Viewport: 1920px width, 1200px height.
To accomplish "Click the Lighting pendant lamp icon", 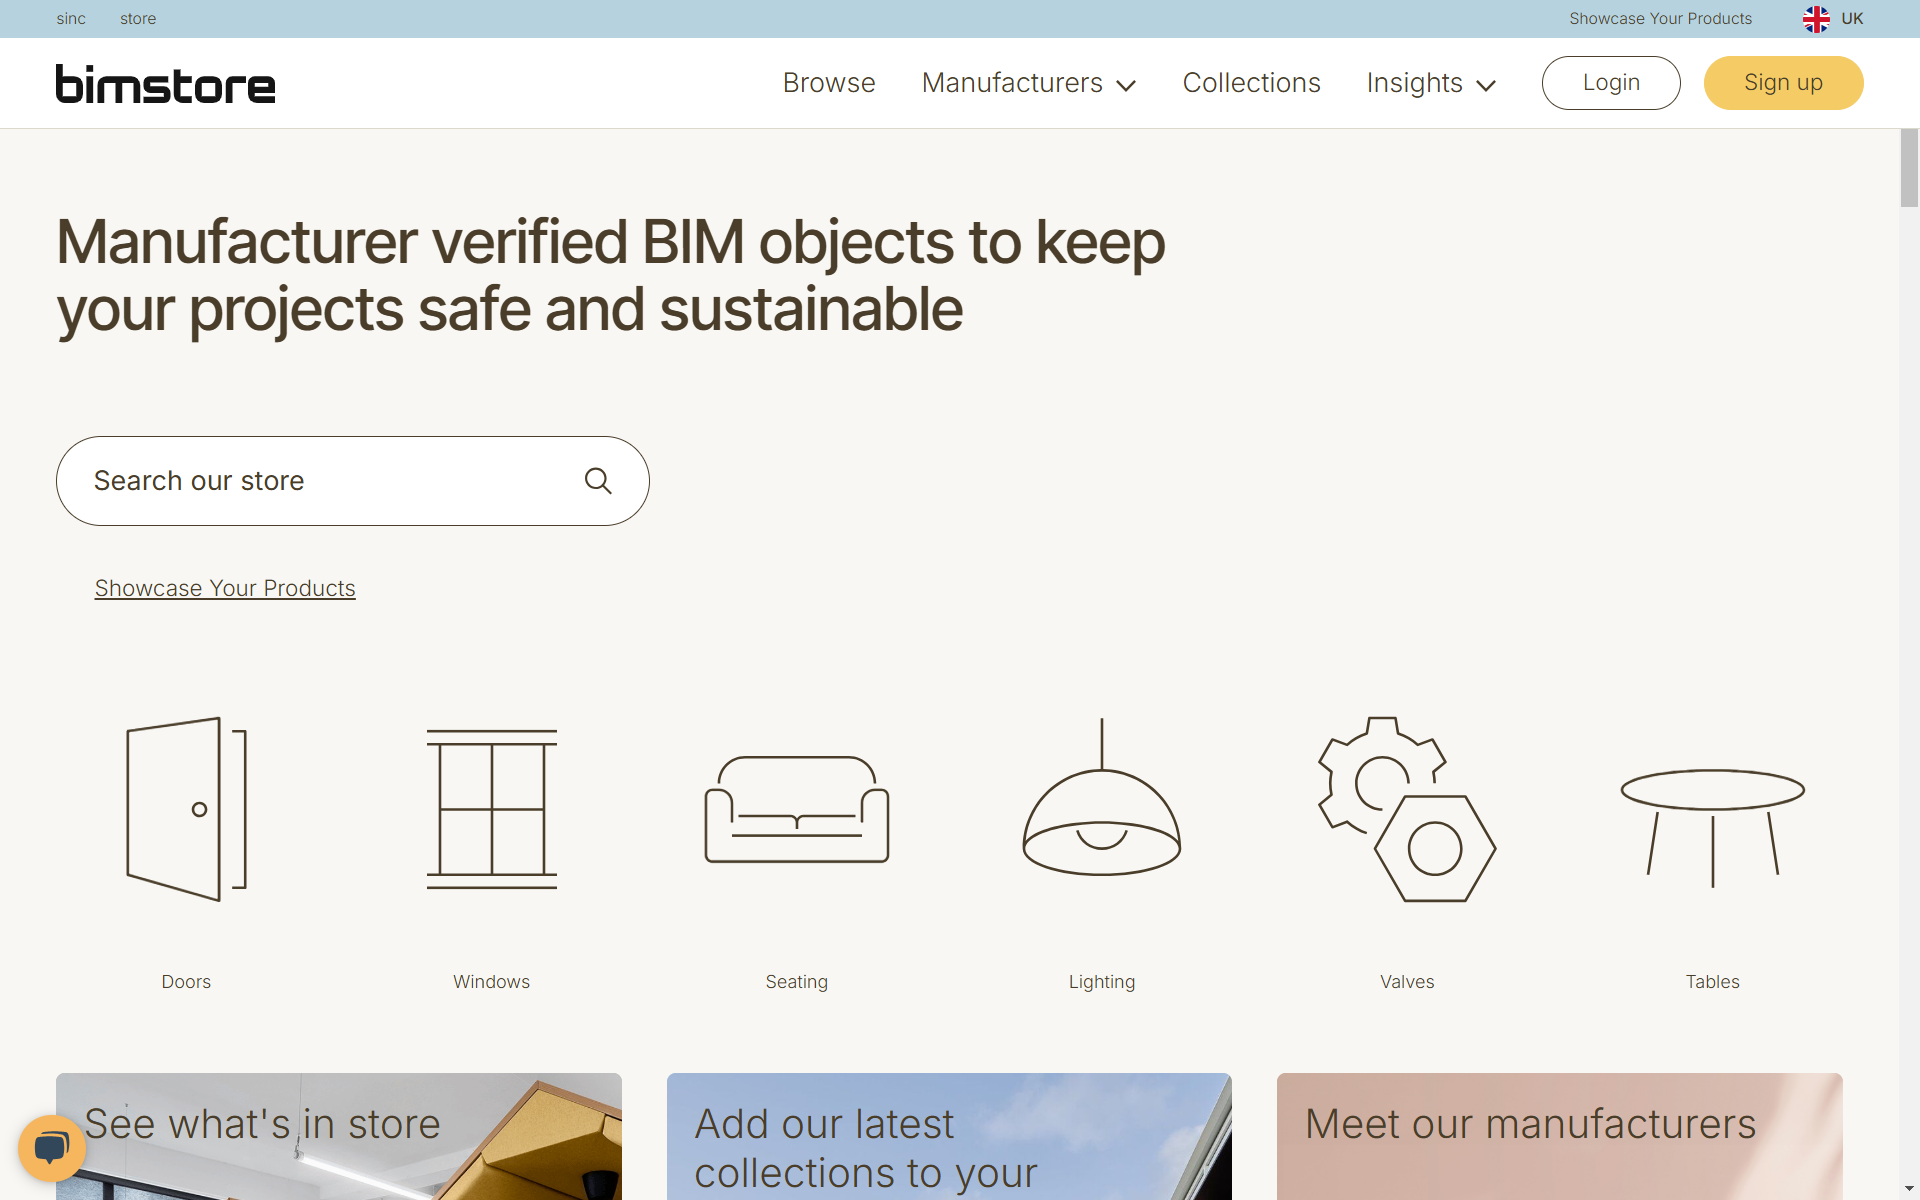I will click(x=1101, y=800).
